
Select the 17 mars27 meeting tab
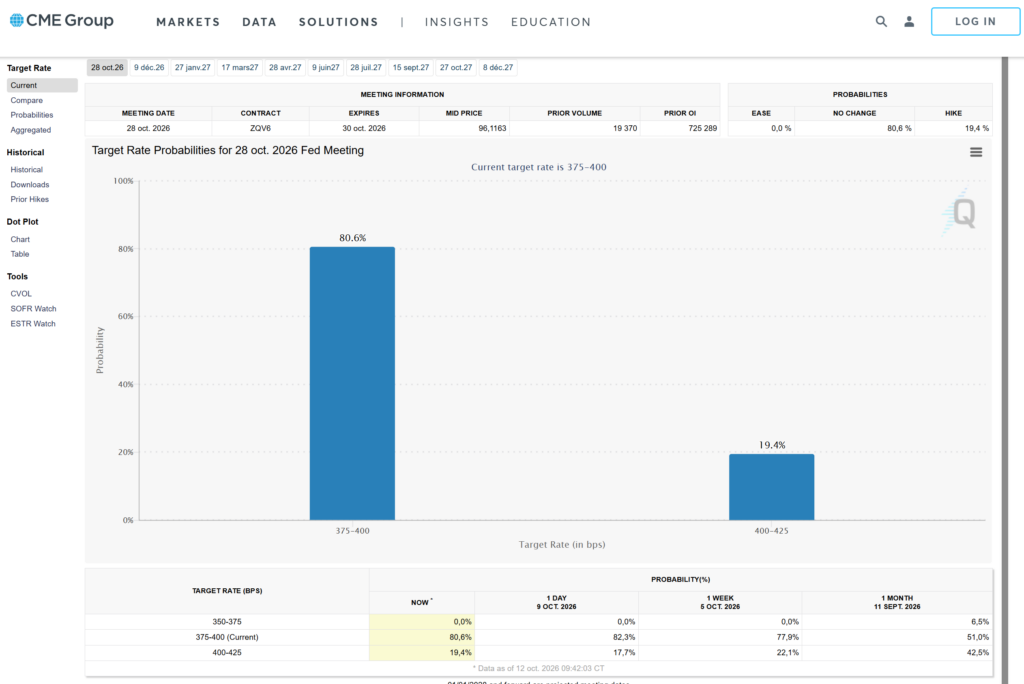click(x=240, y=68)
